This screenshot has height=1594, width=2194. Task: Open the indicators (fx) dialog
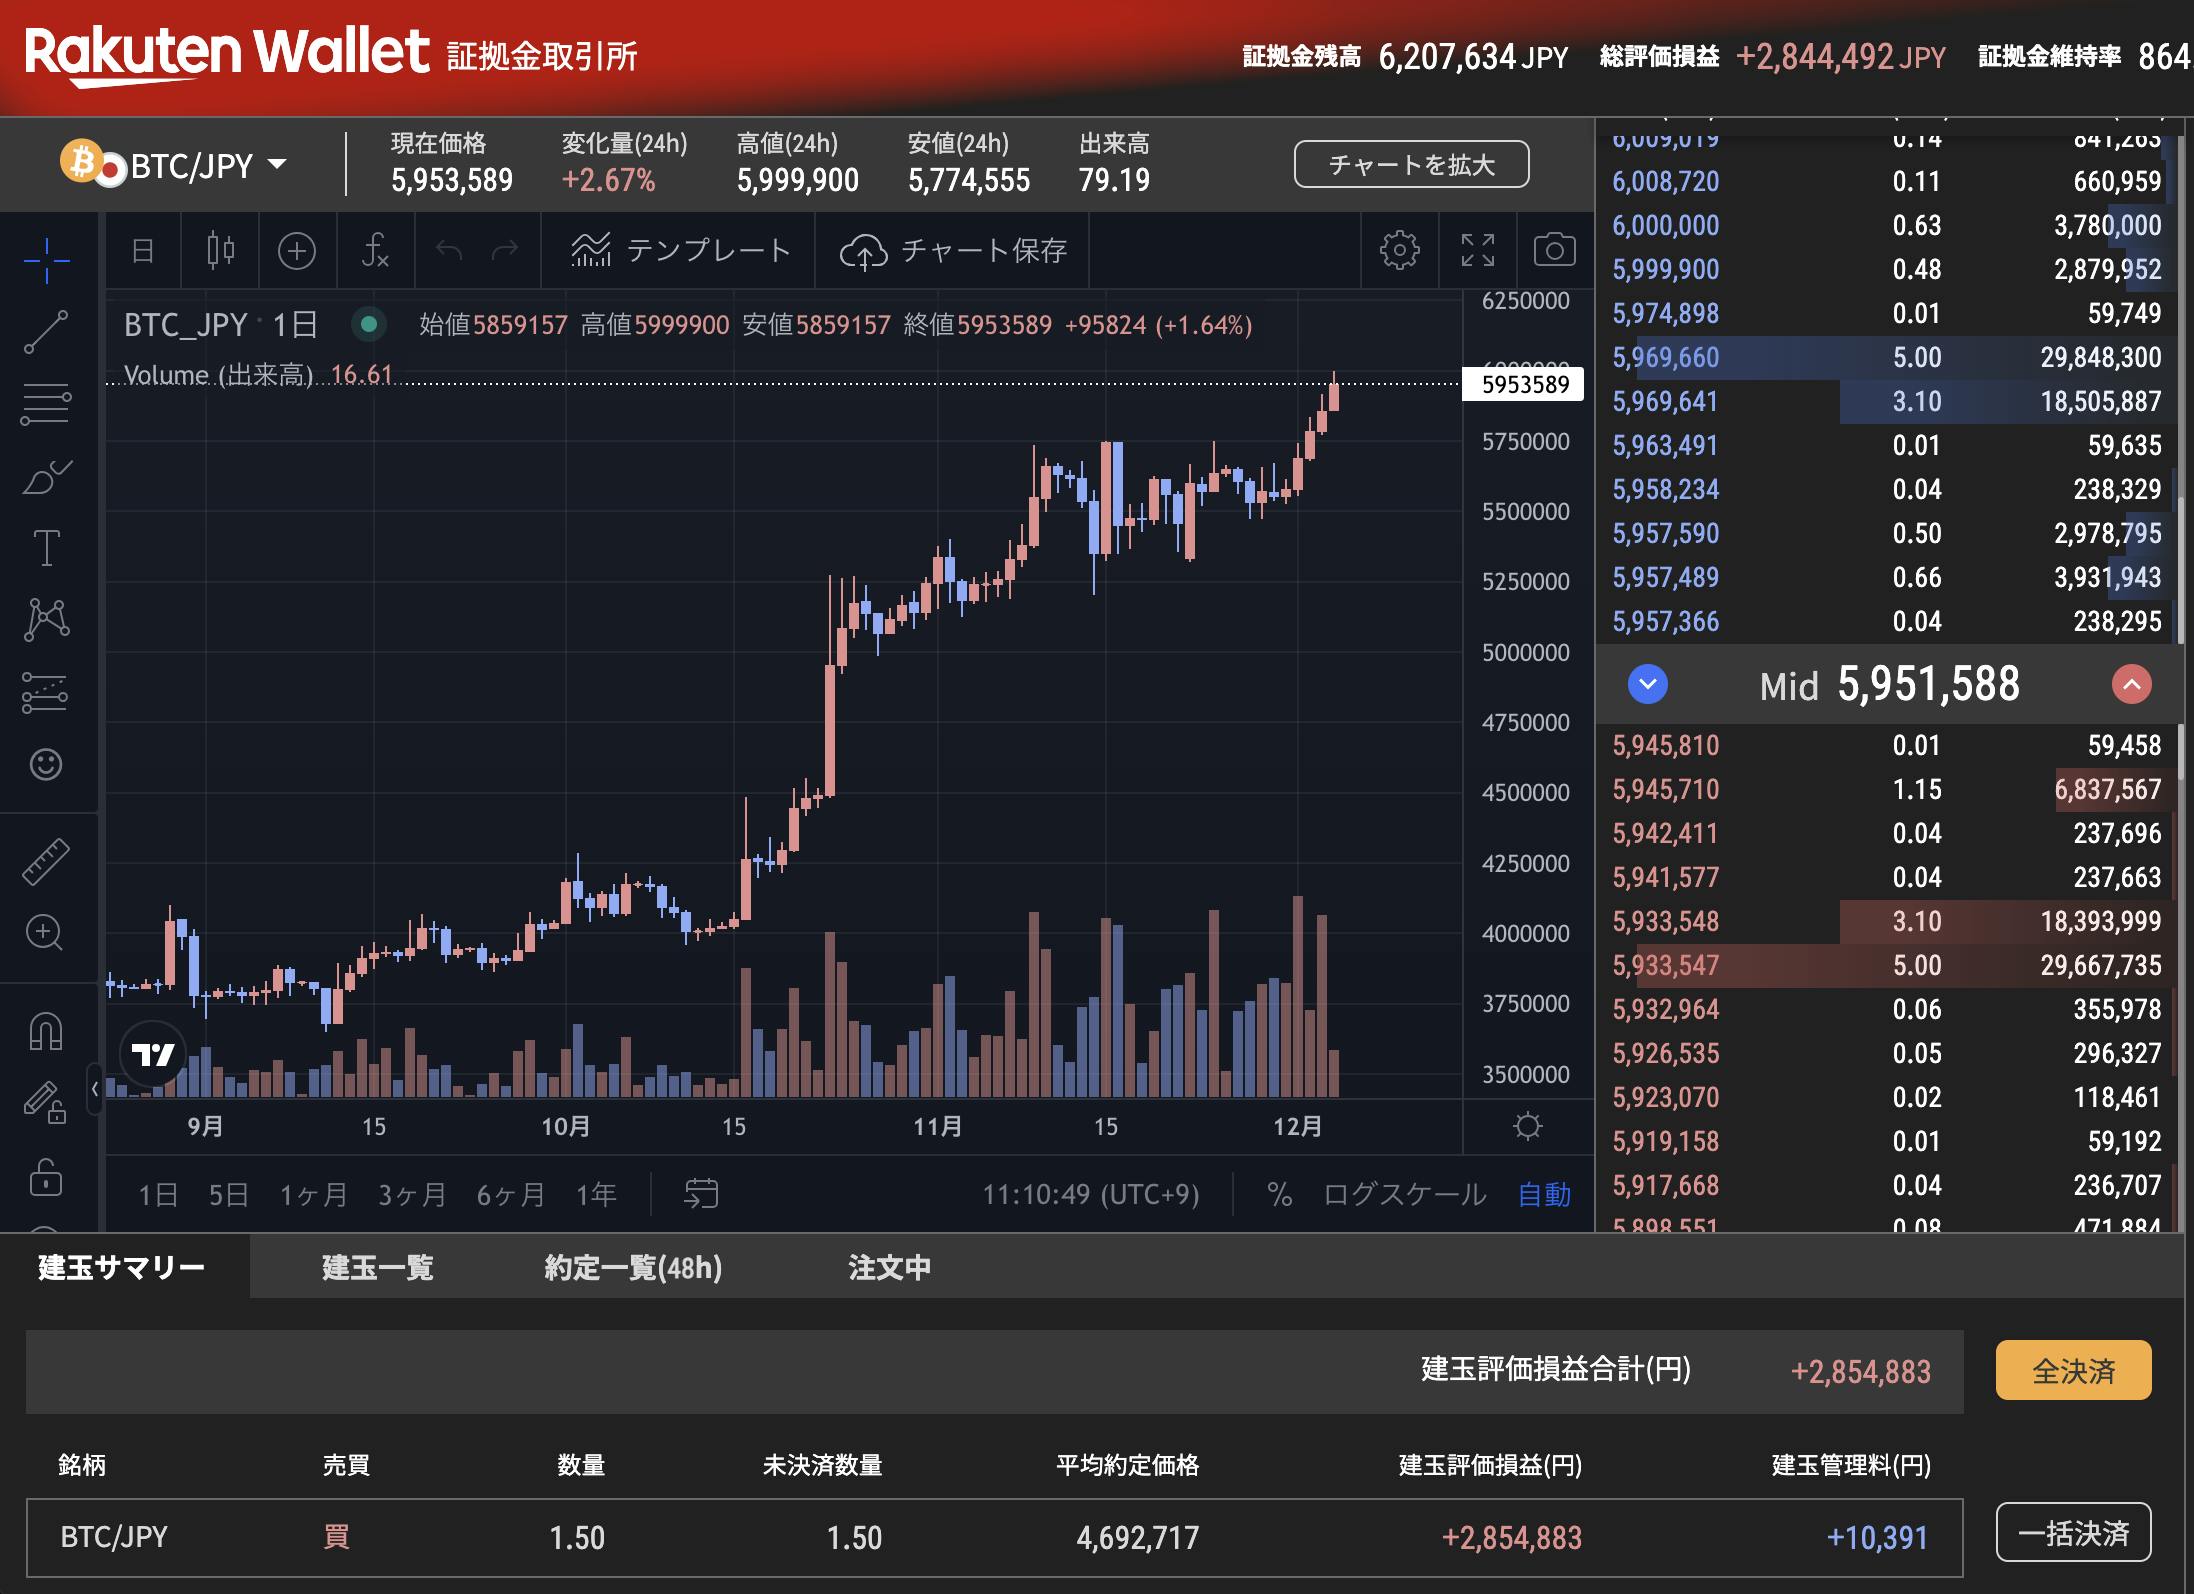point(375,251)
